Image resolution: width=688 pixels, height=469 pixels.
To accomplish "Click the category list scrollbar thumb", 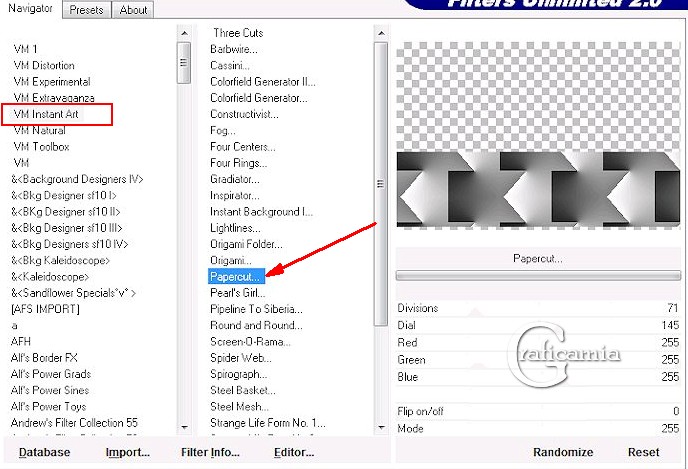I will point(184,63).
